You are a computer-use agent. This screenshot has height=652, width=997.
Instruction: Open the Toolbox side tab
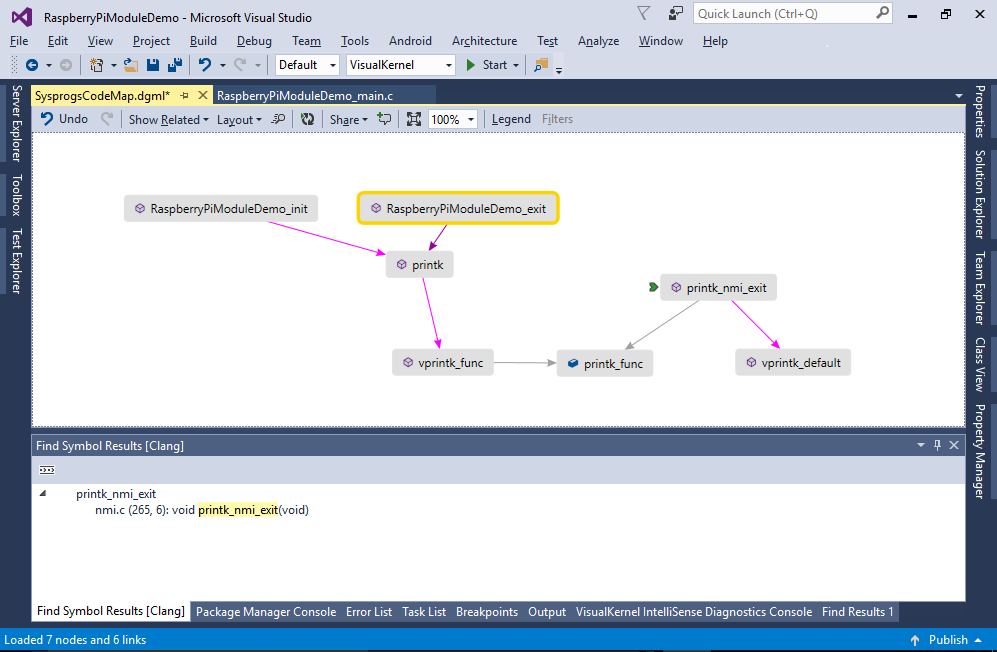(x=17, y=195)
